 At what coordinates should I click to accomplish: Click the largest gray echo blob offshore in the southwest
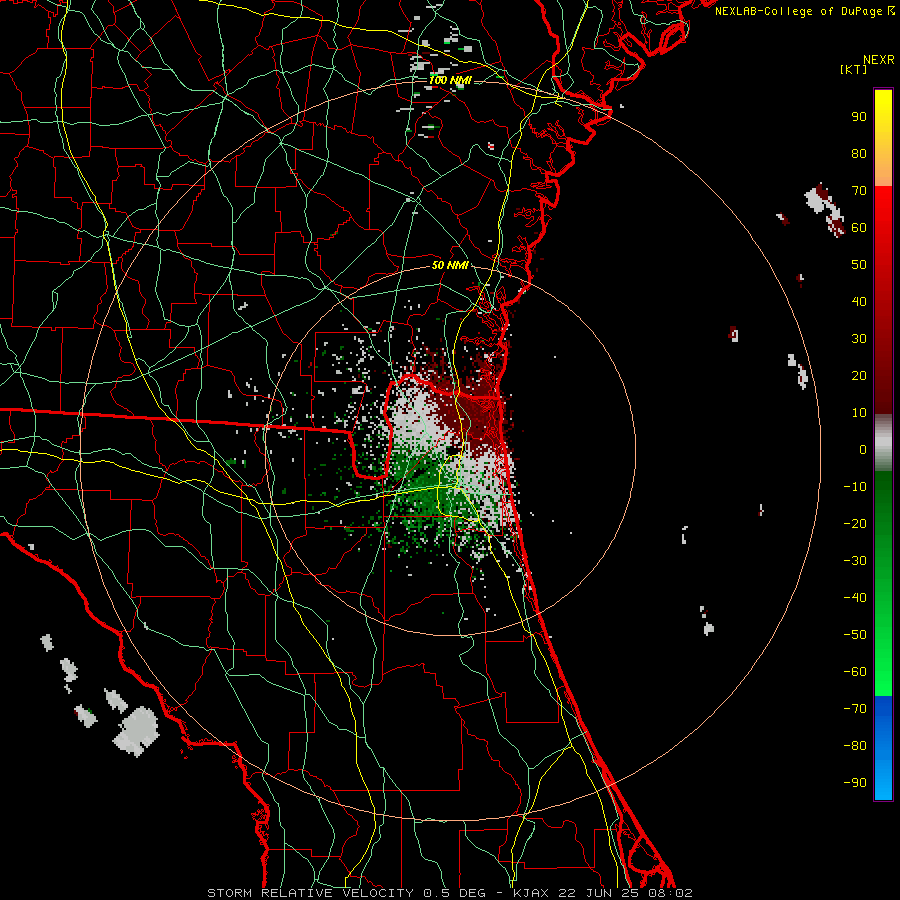[x=135, y=731]
